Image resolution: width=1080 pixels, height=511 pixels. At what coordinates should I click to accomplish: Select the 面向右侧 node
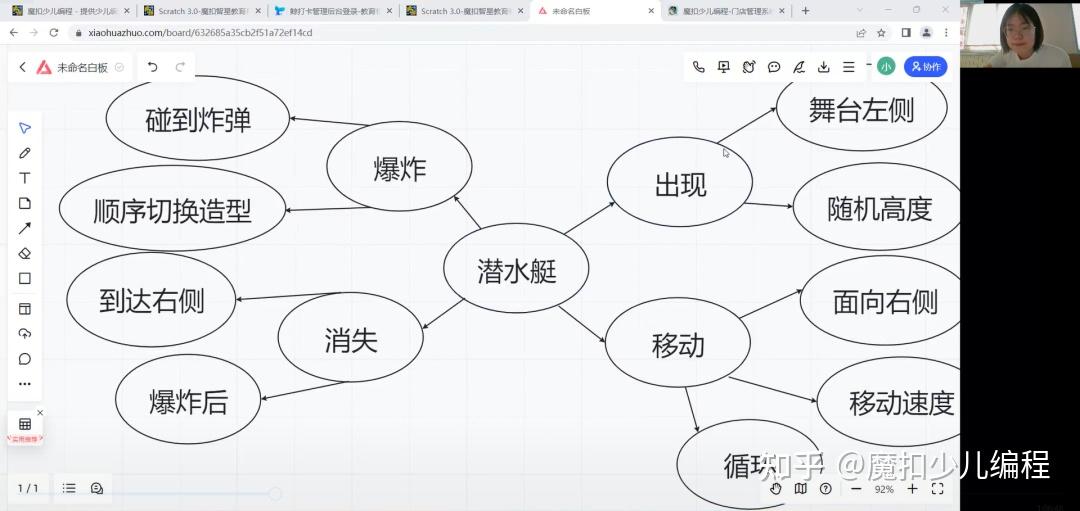[881, 300]
